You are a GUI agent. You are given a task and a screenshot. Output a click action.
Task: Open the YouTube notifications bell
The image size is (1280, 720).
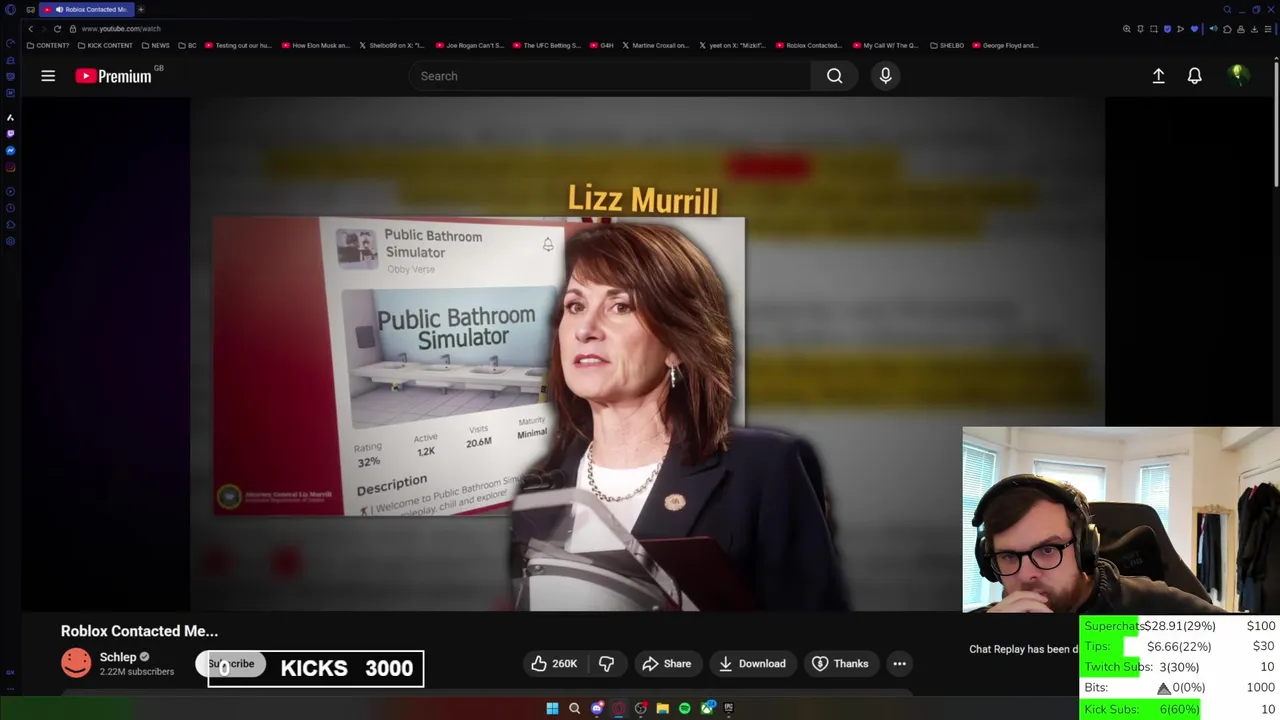[x=1194, y=76]
